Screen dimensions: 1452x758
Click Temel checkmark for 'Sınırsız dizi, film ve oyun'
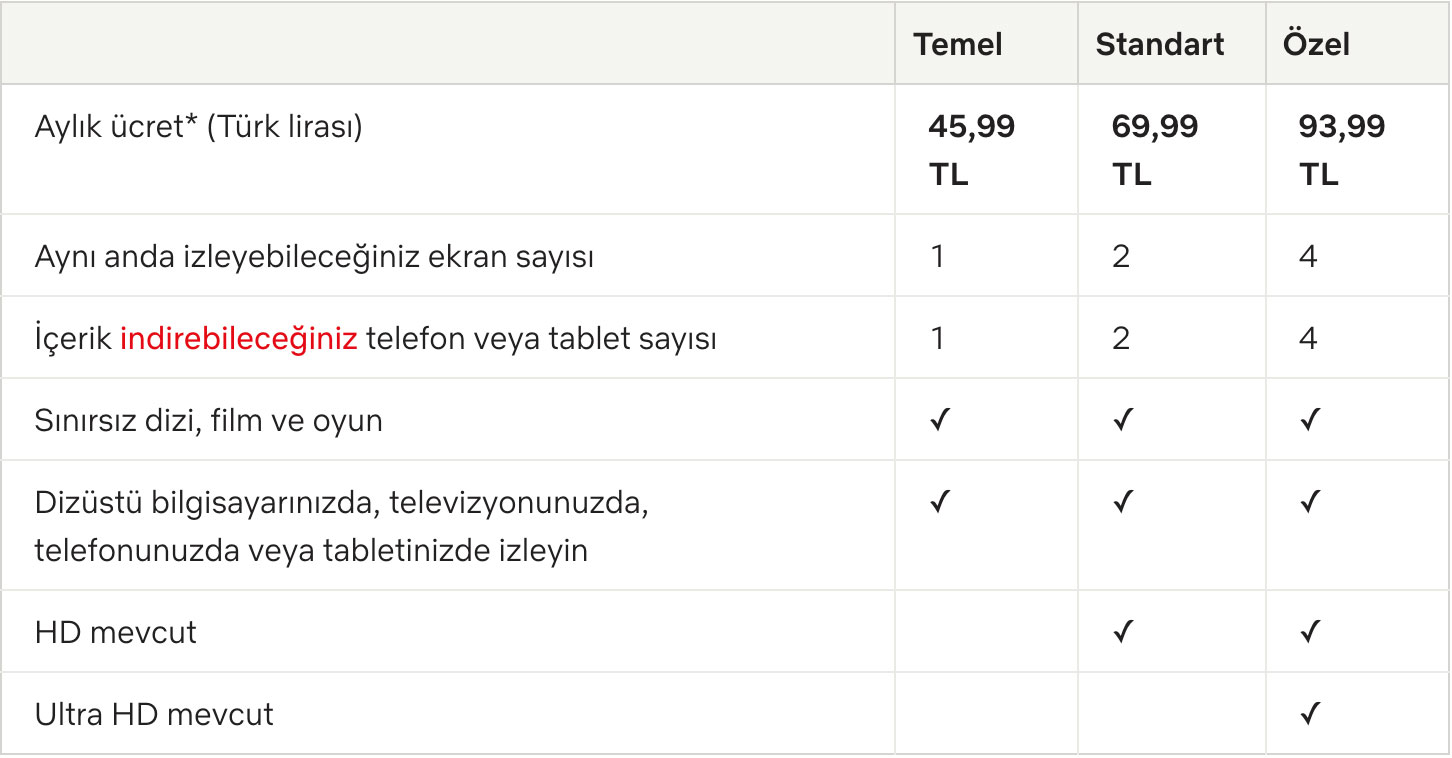[x=938, y=420]
